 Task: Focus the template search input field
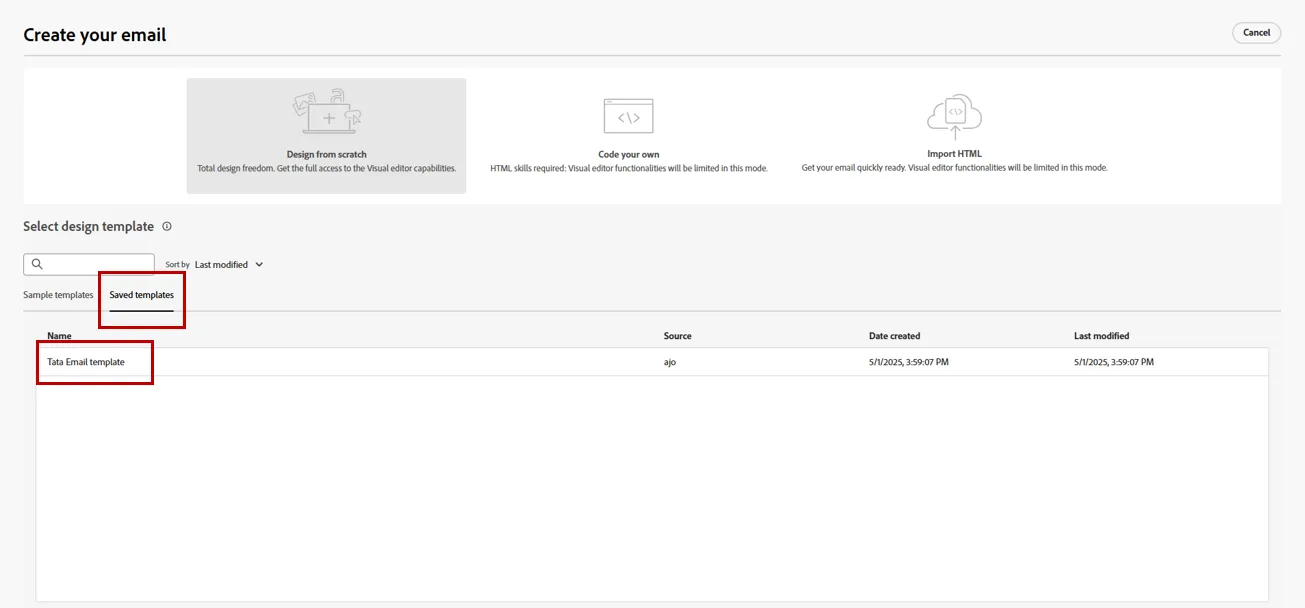coord(89,264)
